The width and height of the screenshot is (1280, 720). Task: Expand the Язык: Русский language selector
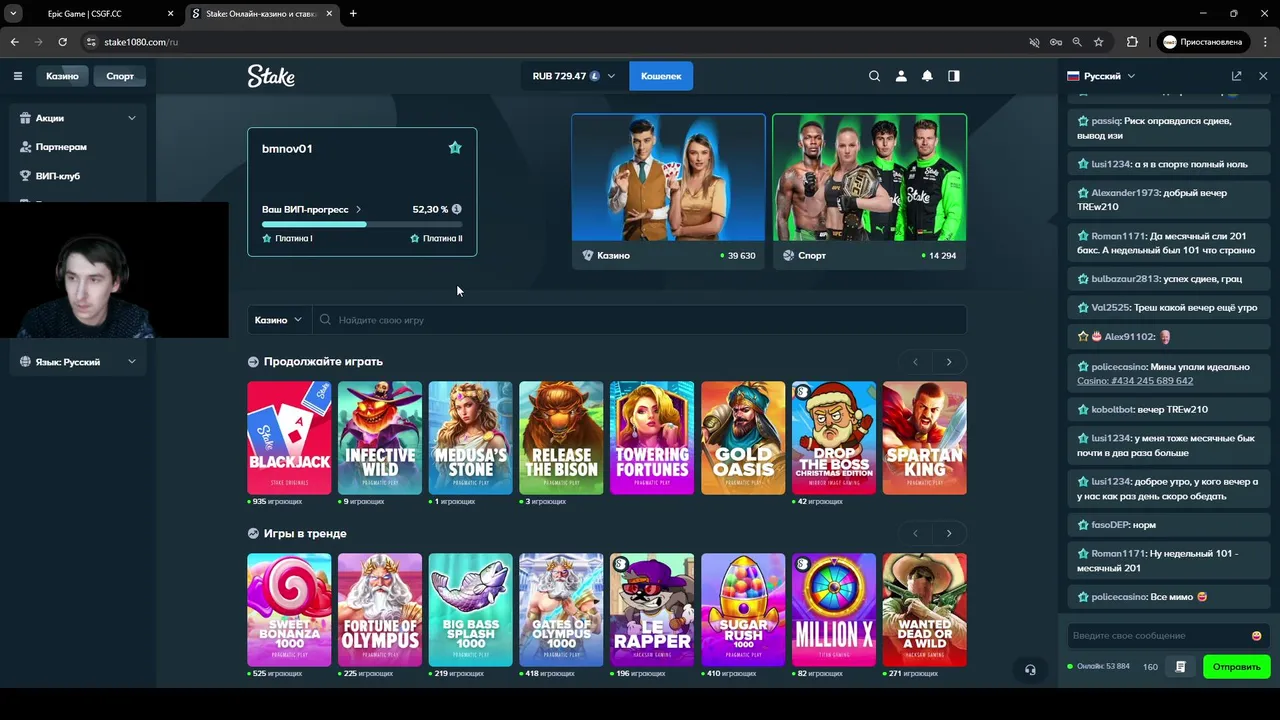(x=78, y=362)
